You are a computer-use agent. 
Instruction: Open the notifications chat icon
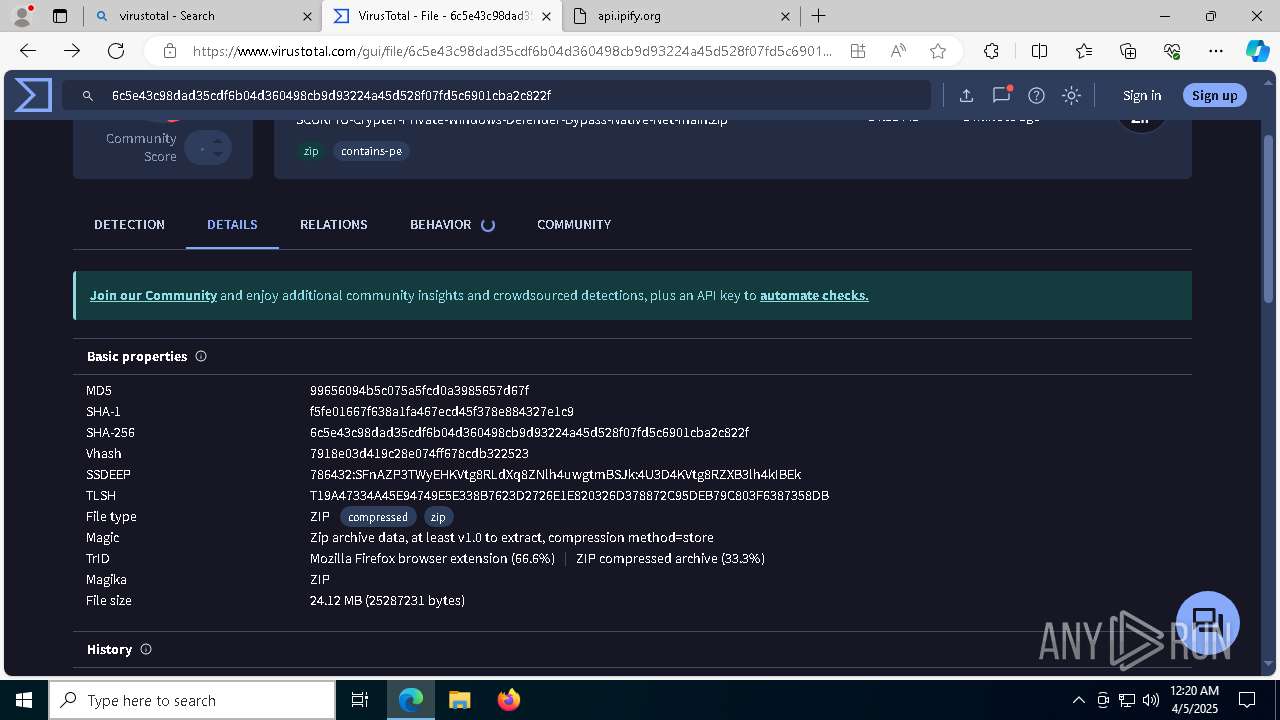1001,95
